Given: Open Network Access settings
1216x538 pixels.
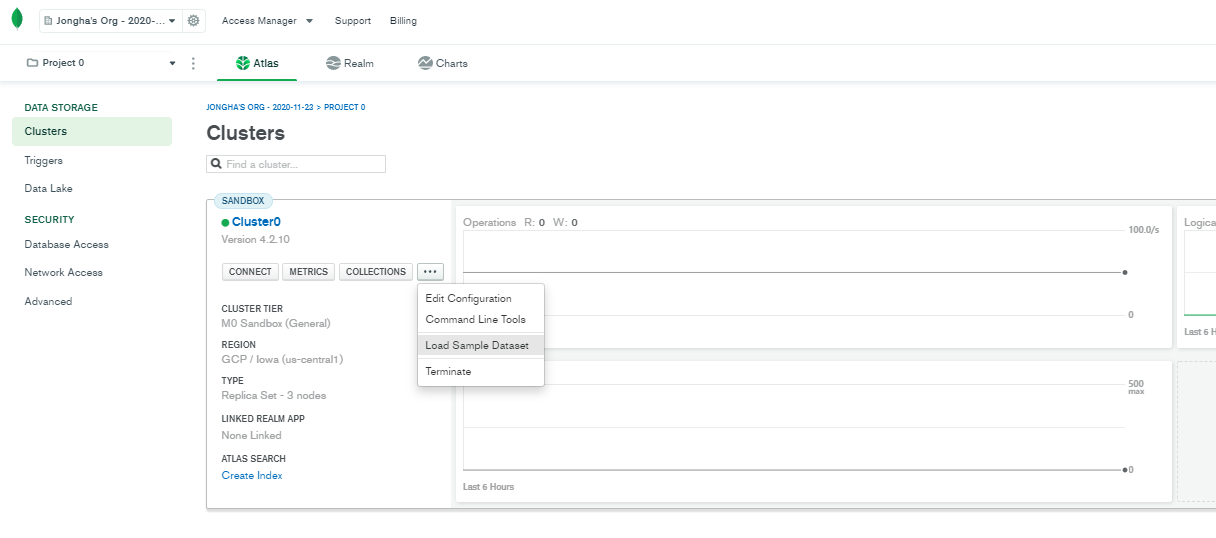Looking at the screenshot, I should [64, 272].
